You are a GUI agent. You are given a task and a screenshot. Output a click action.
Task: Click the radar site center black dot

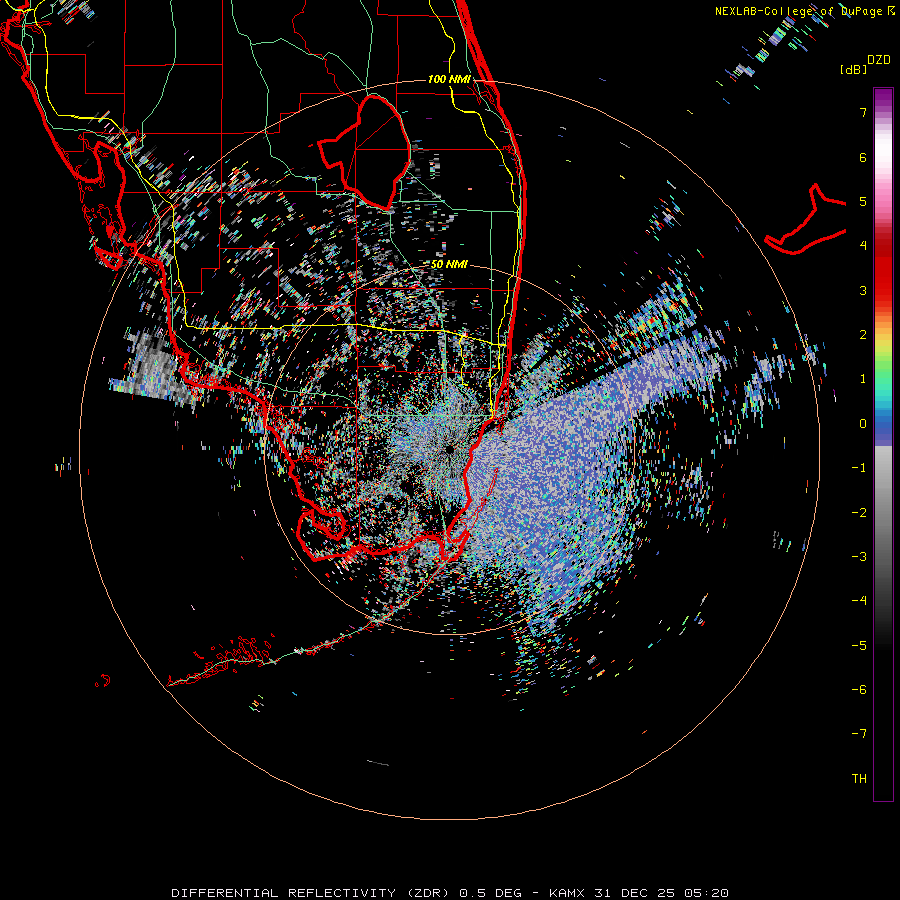click(x=449, y=450)
